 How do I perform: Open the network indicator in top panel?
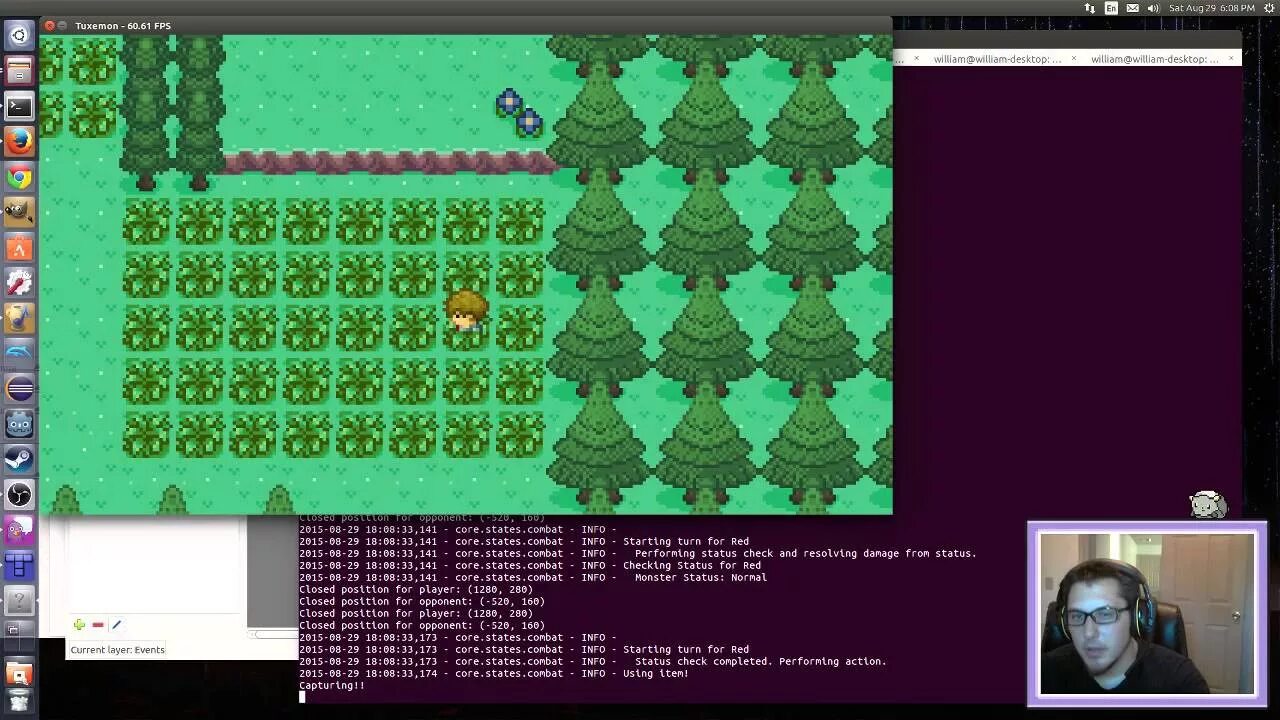1089,8
